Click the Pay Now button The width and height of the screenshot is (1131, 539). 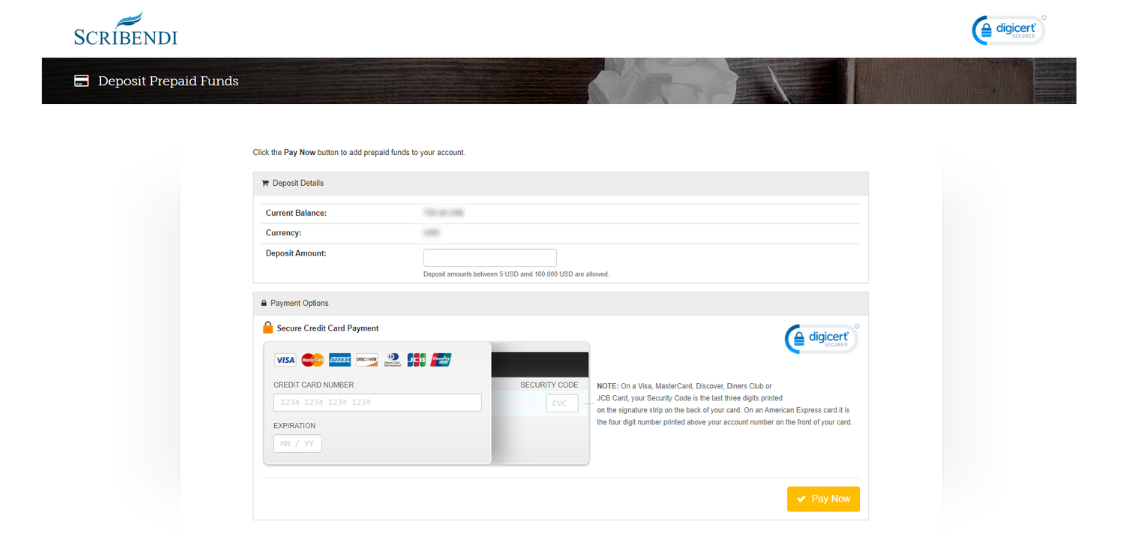823,499
